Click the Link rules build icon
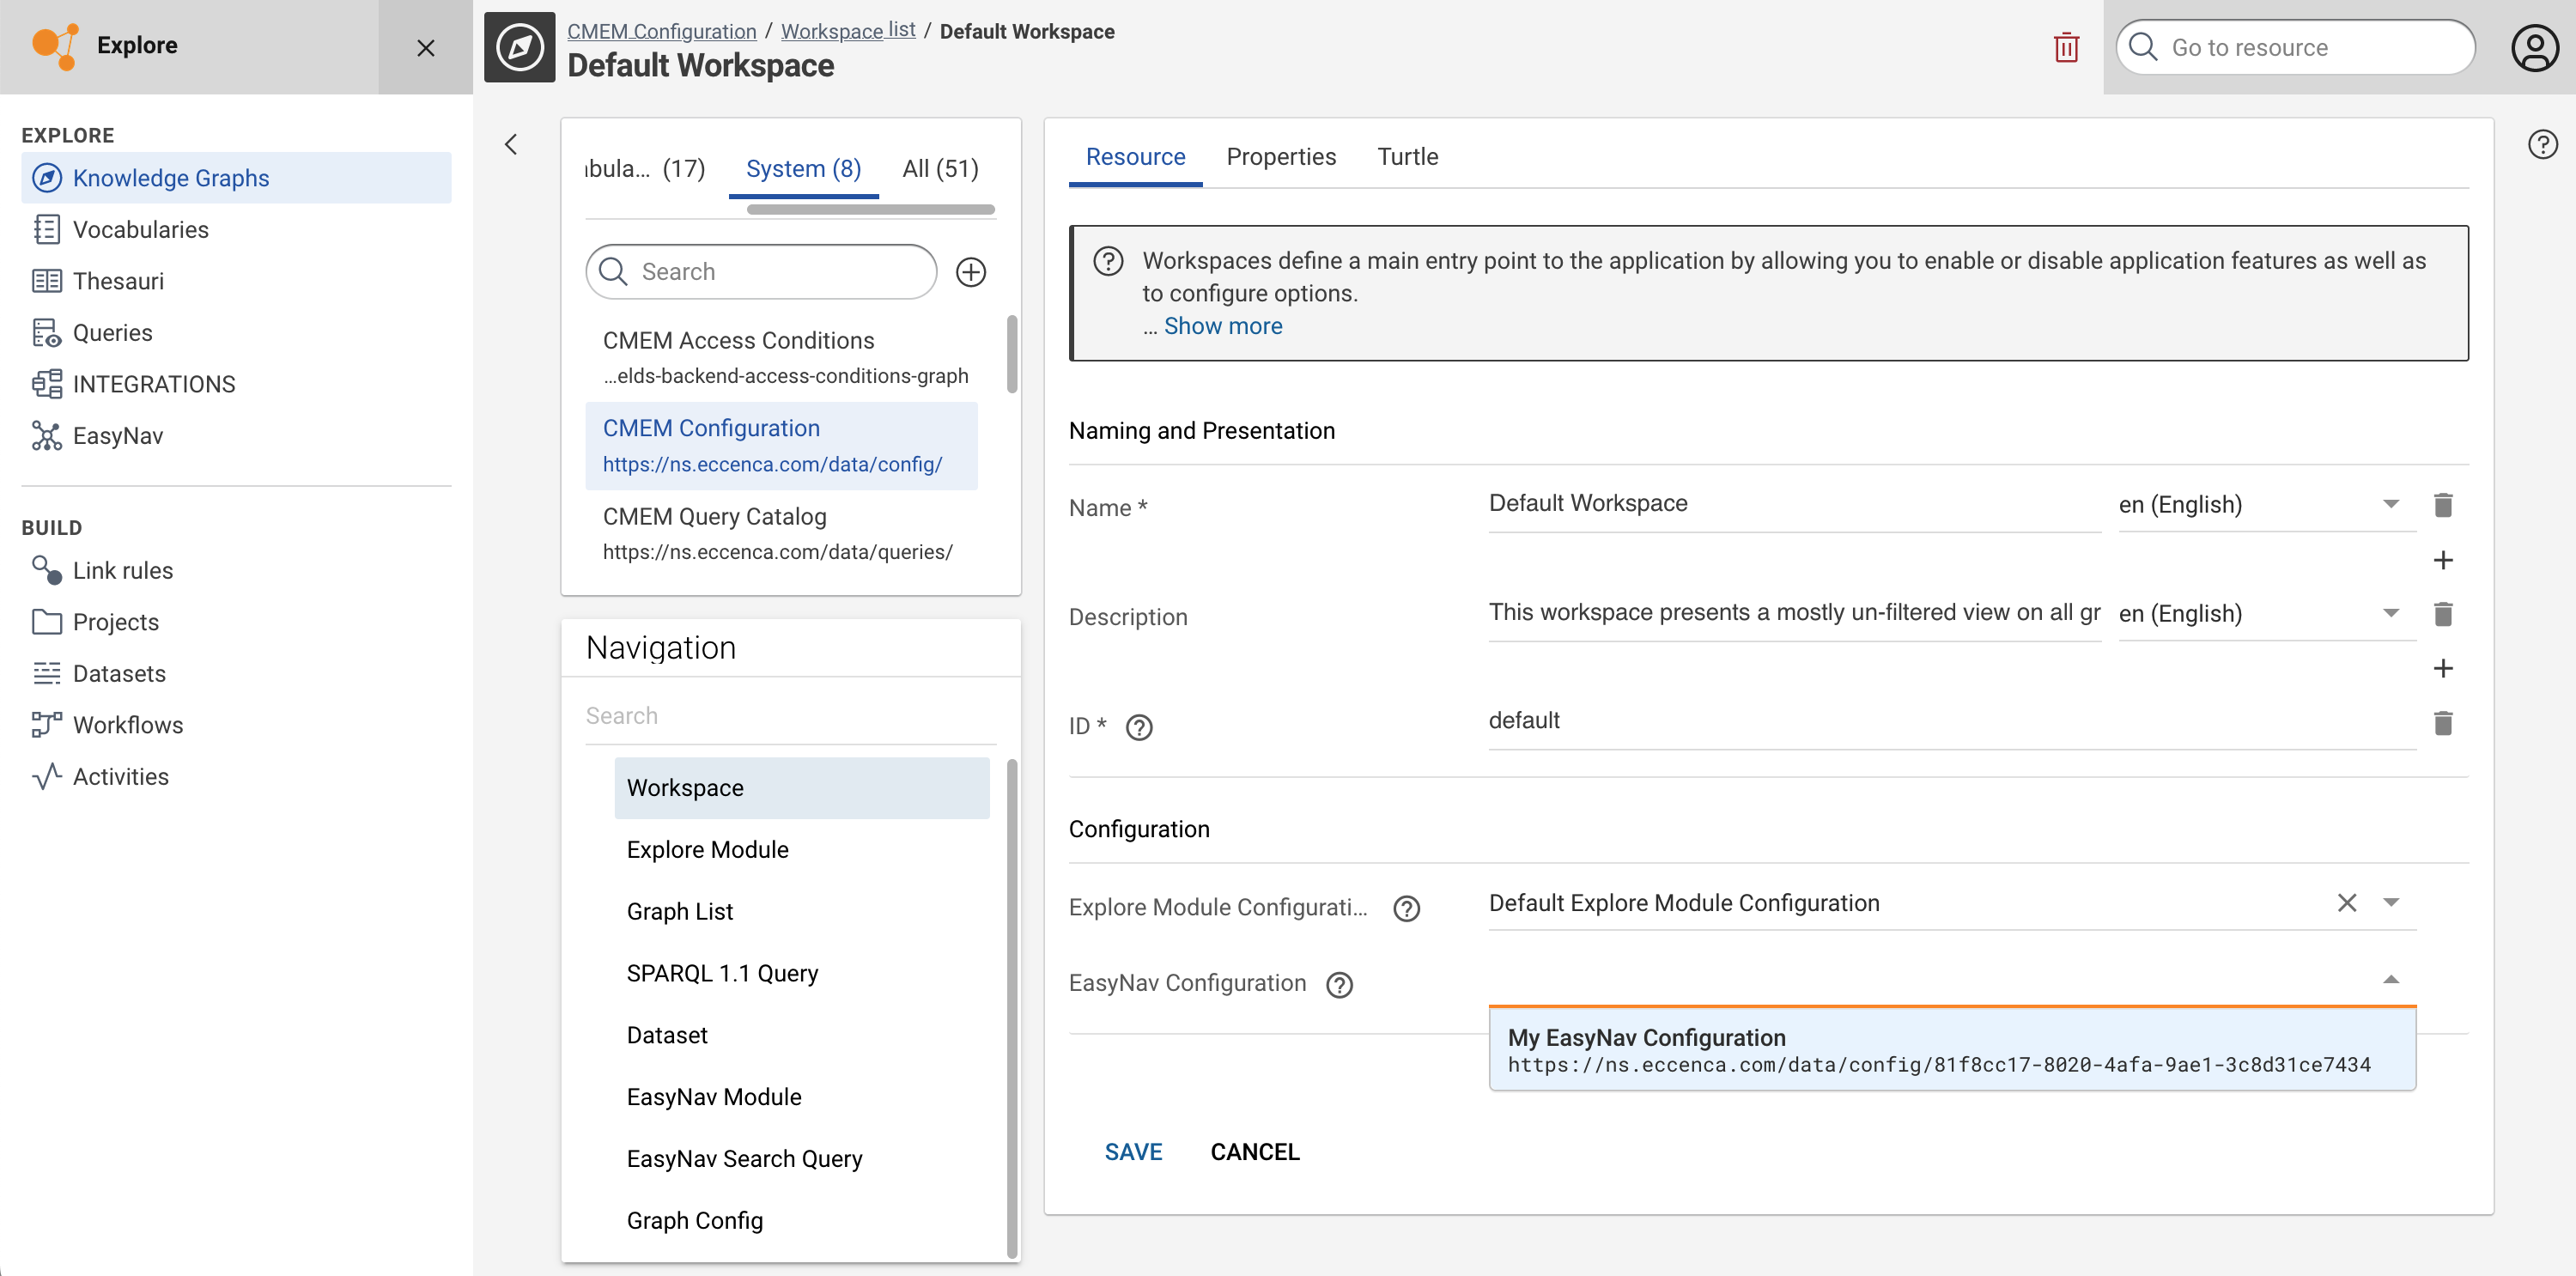The height and width of the screenshot is (1276, 2576). point(45,570)
